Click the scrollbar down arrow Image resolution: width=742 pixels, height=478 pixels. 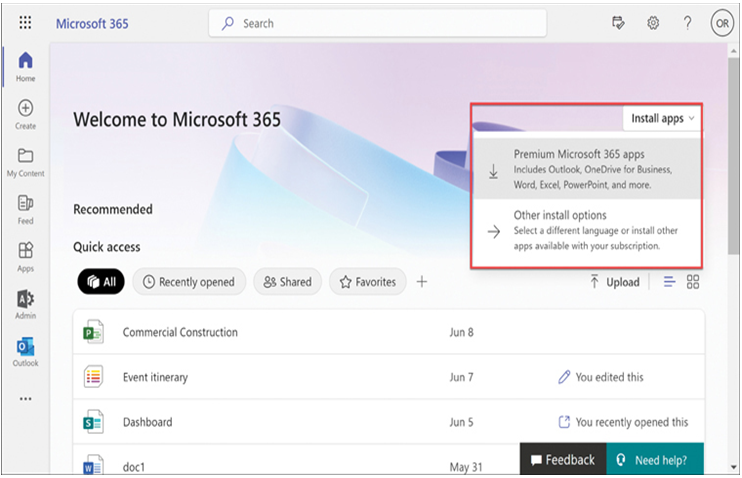point(733,467)
